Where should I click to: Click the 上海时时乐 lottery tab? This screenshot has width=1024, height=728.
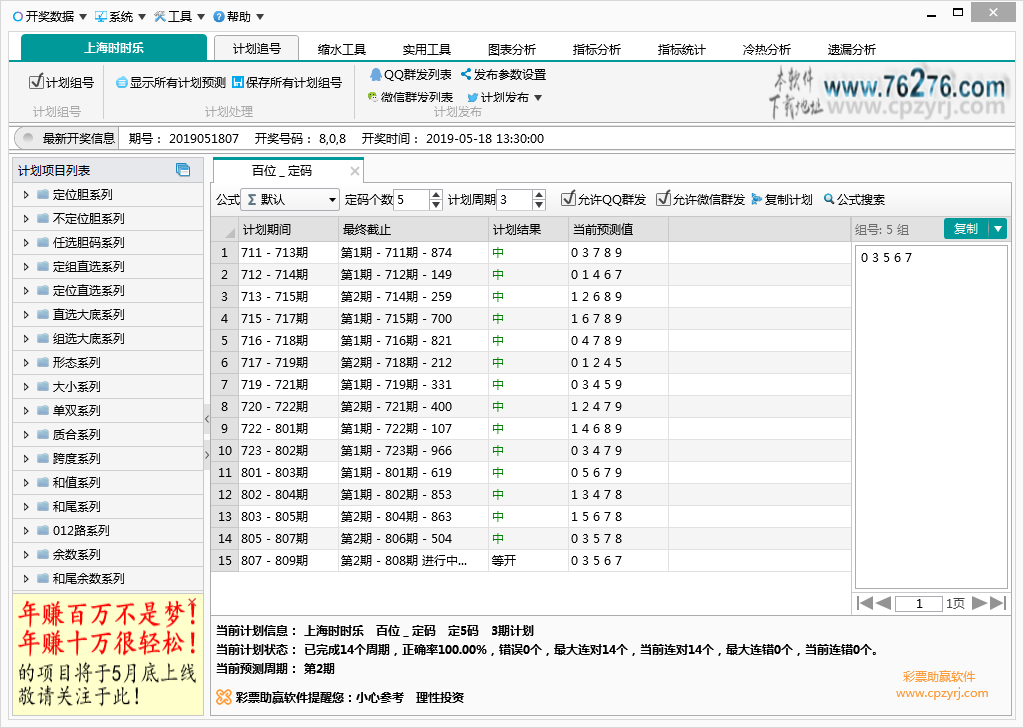(114, 48)
